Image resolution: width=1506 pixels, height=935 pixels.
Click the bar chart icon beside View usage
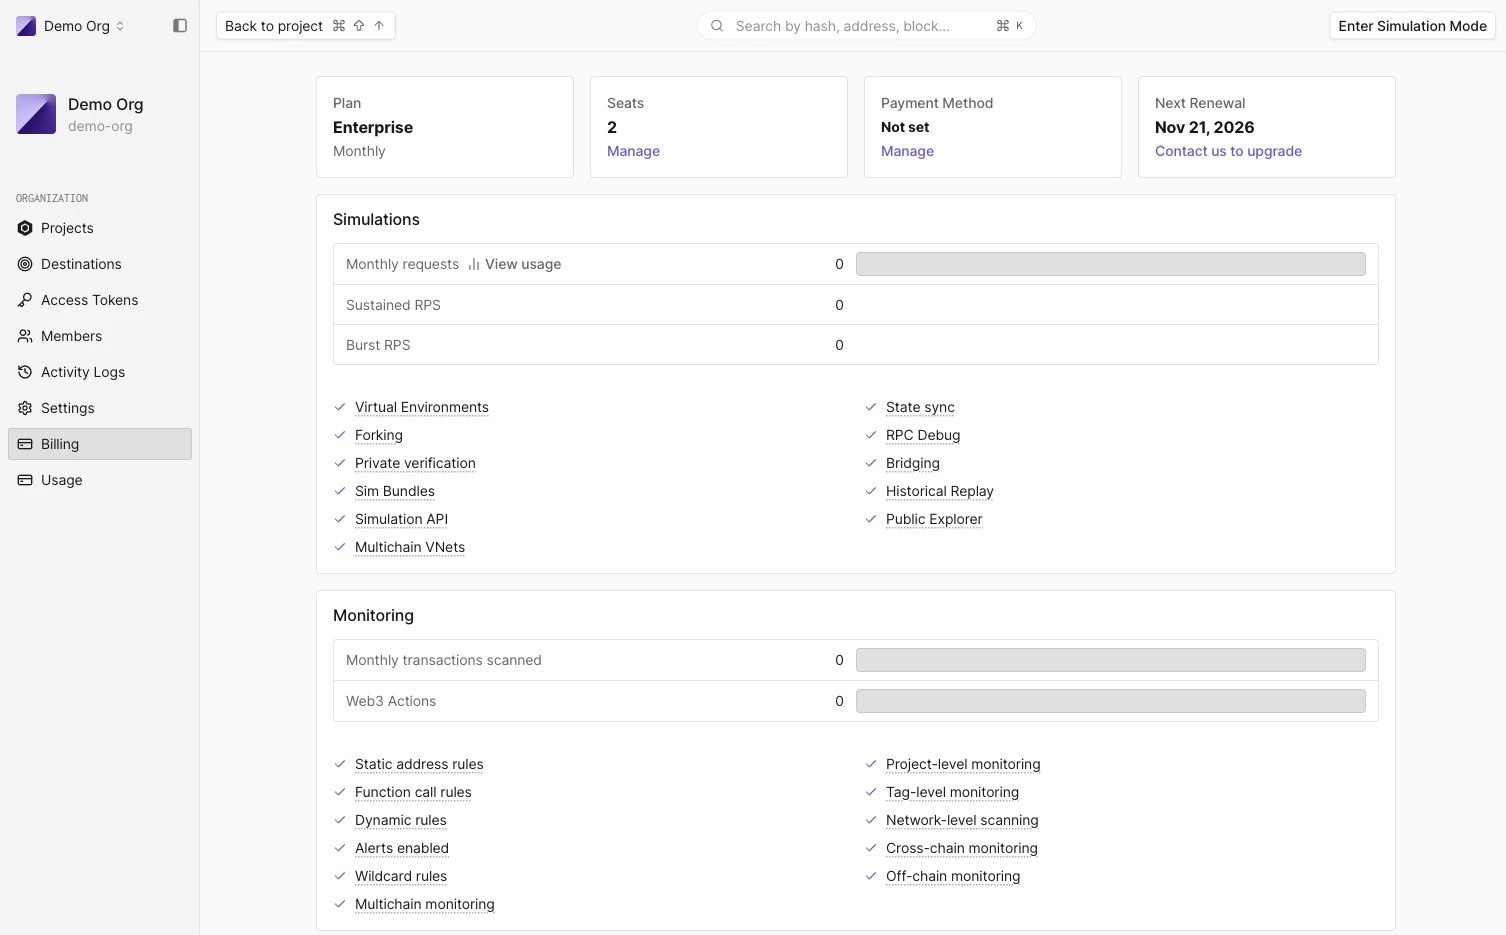point(474,264)
